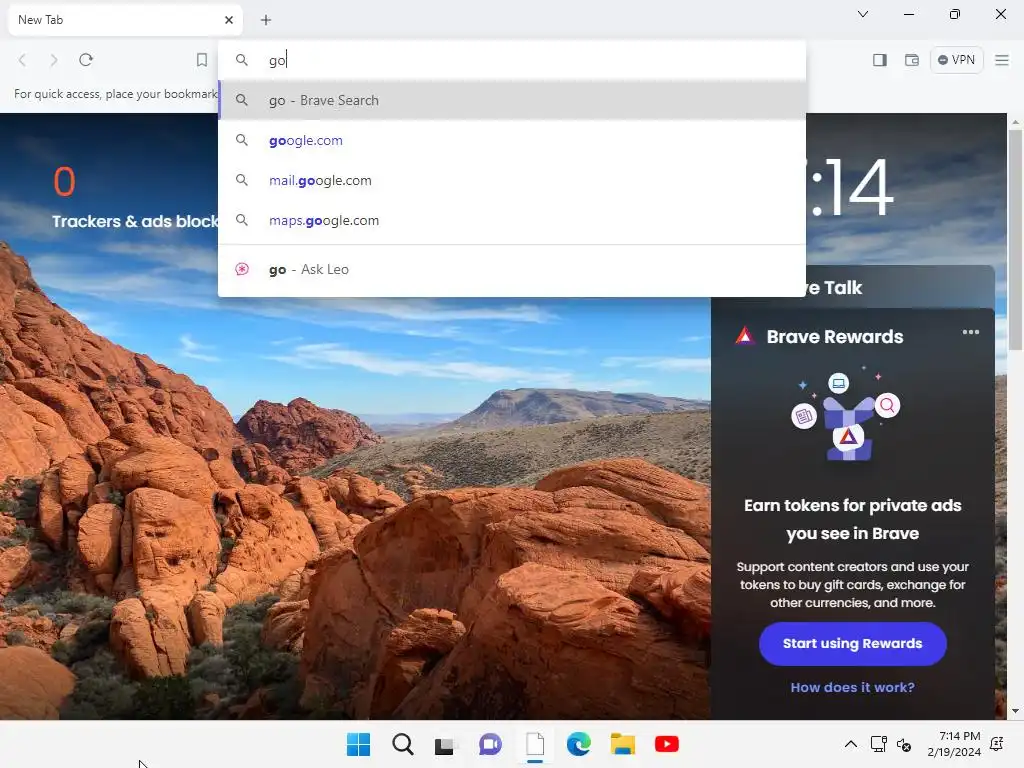Click the back navigation arrow
The width and height of the screenshot is (1024, 768).
click(22, 60)
